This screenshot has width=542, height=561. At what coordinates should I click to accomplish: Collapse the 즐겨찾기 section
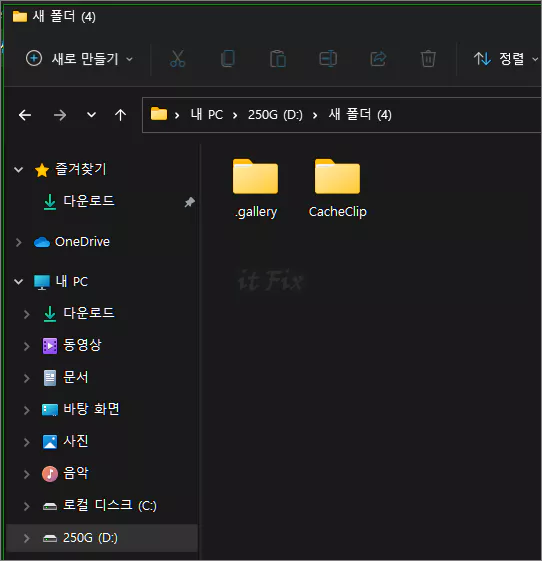[19, 170]
